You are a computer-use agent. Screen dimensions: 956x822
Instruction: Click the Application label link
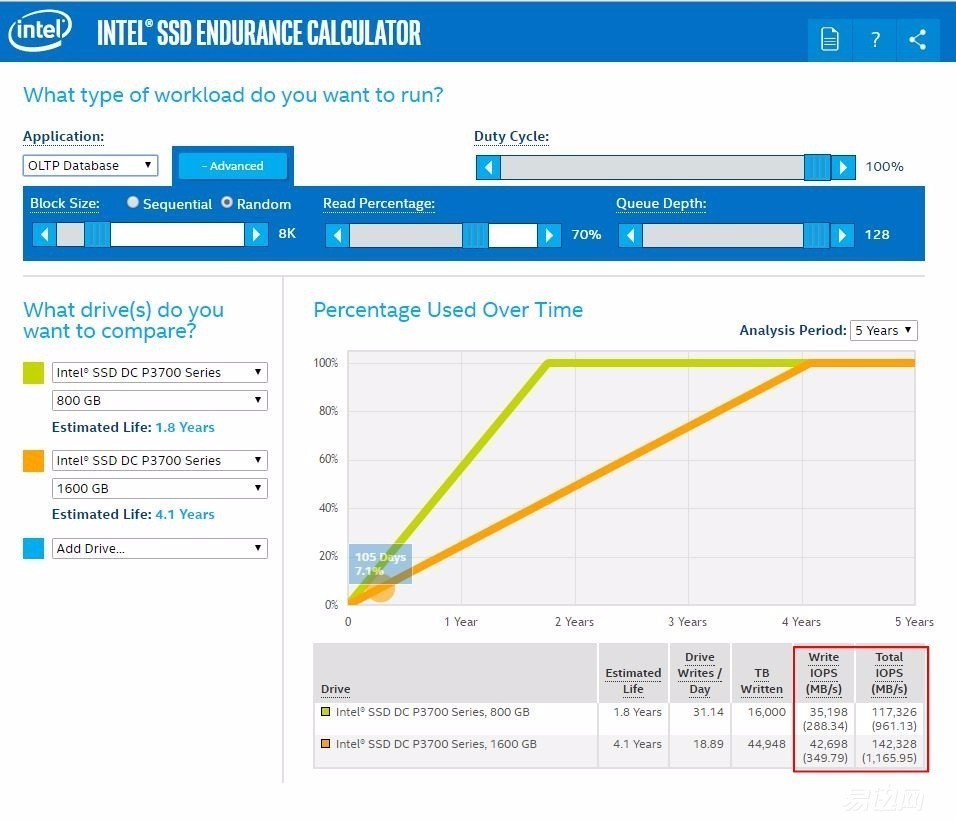63,137
